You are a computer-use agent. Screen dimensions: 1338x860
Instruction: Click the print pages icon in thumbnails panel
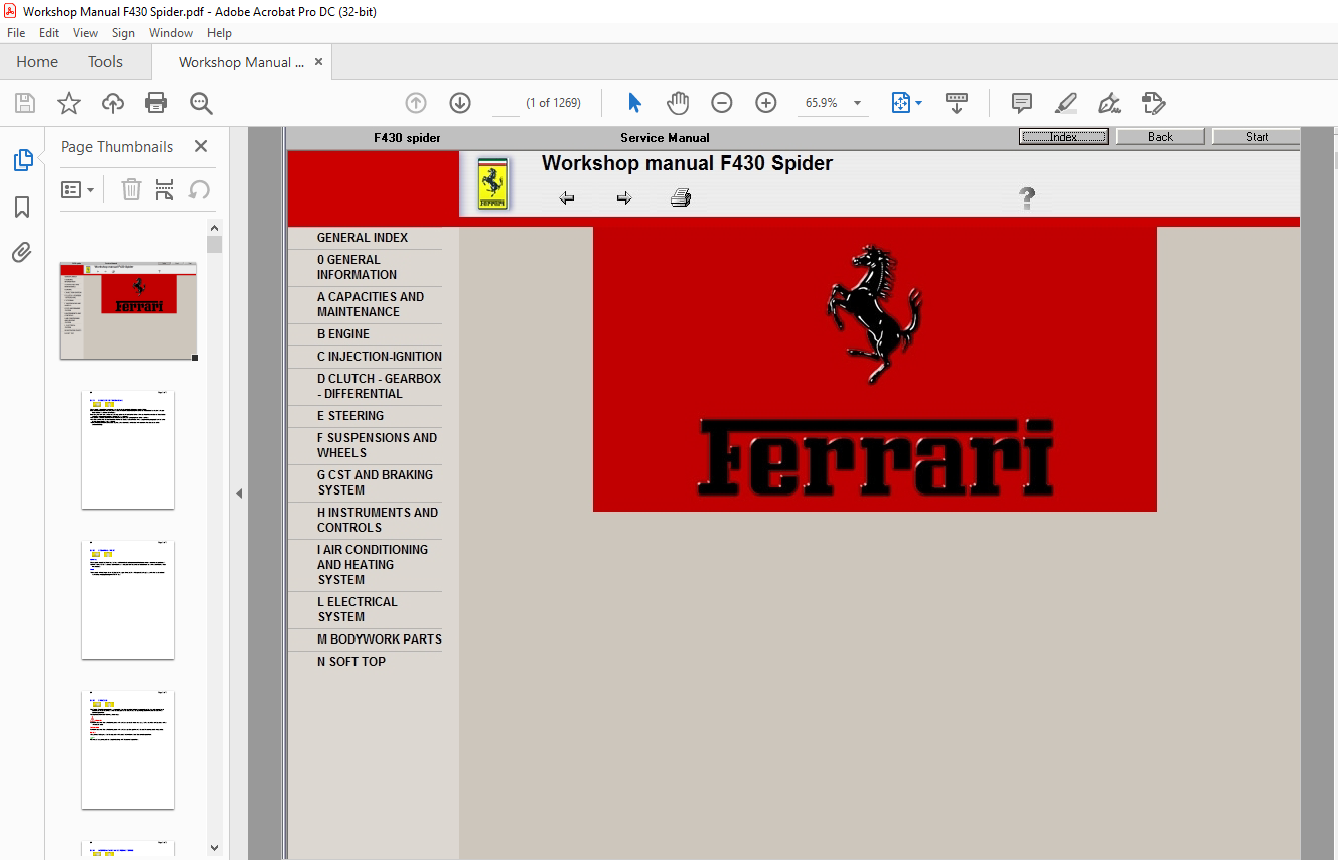click(x=165, y=189)
